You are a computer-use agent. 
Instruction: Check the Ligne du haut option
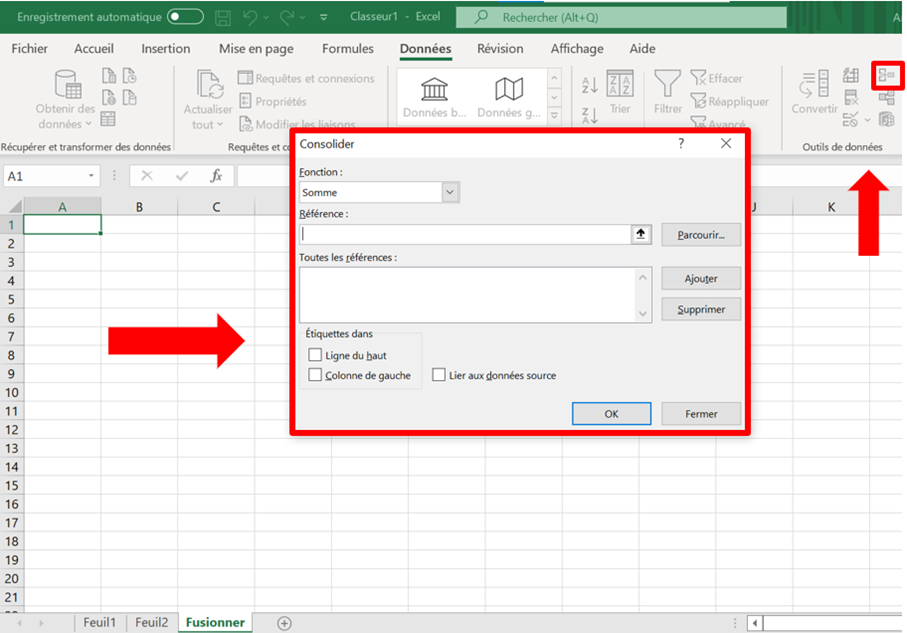click(x=313, y=356)
